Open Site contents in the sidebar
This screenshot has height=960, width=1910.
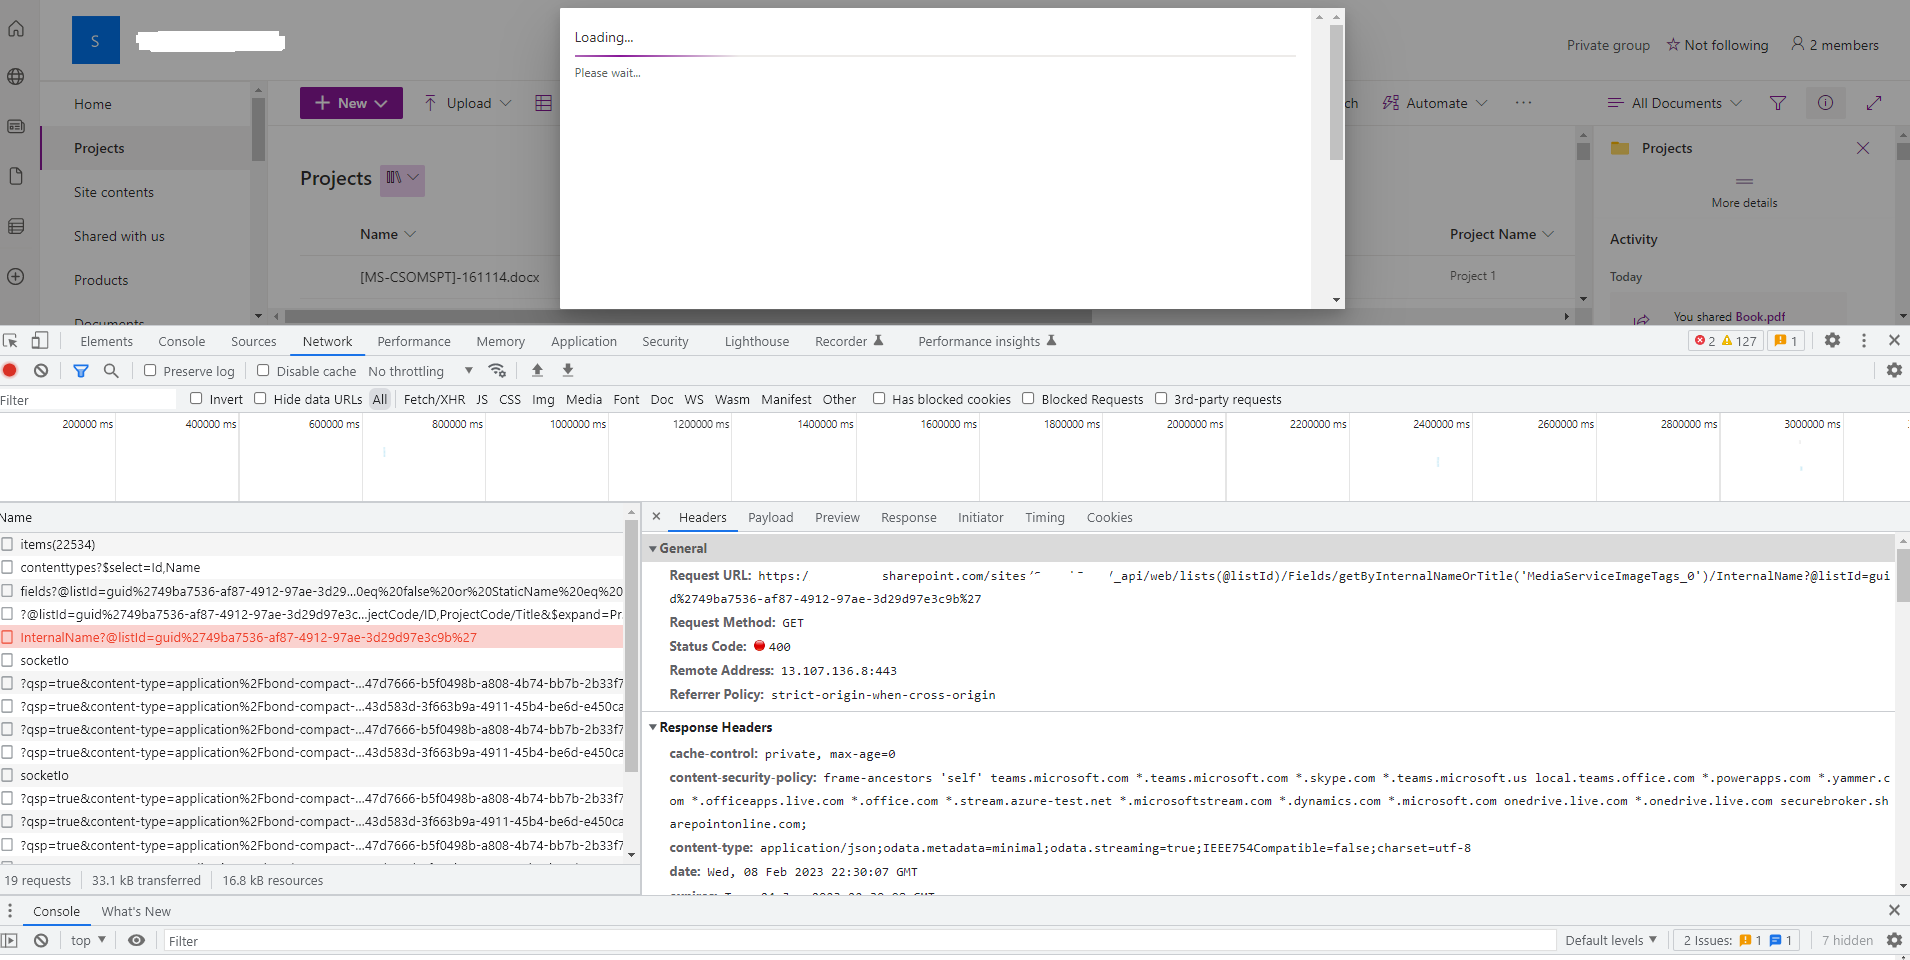pyautogui.click(x=113, y=191)
